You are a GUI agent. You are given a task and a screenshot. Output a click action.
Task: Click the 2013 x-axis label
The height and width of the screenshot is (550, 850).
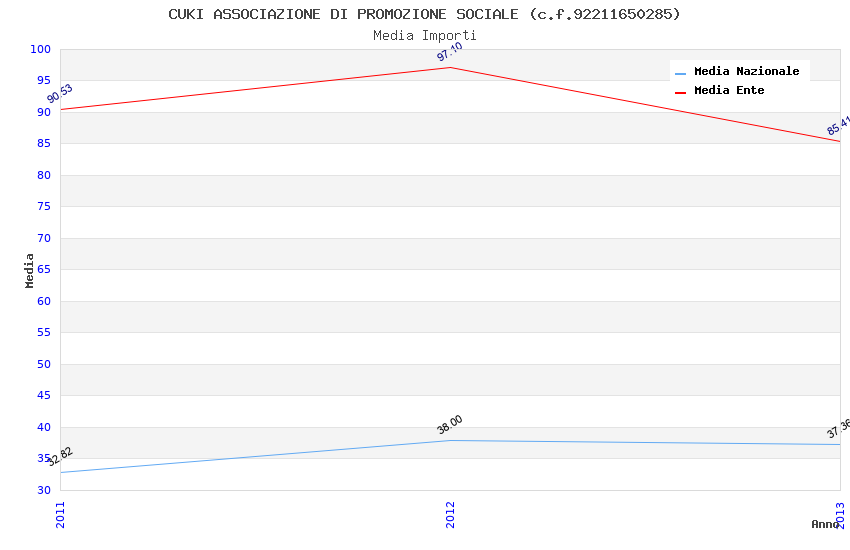tap(840, 515)
